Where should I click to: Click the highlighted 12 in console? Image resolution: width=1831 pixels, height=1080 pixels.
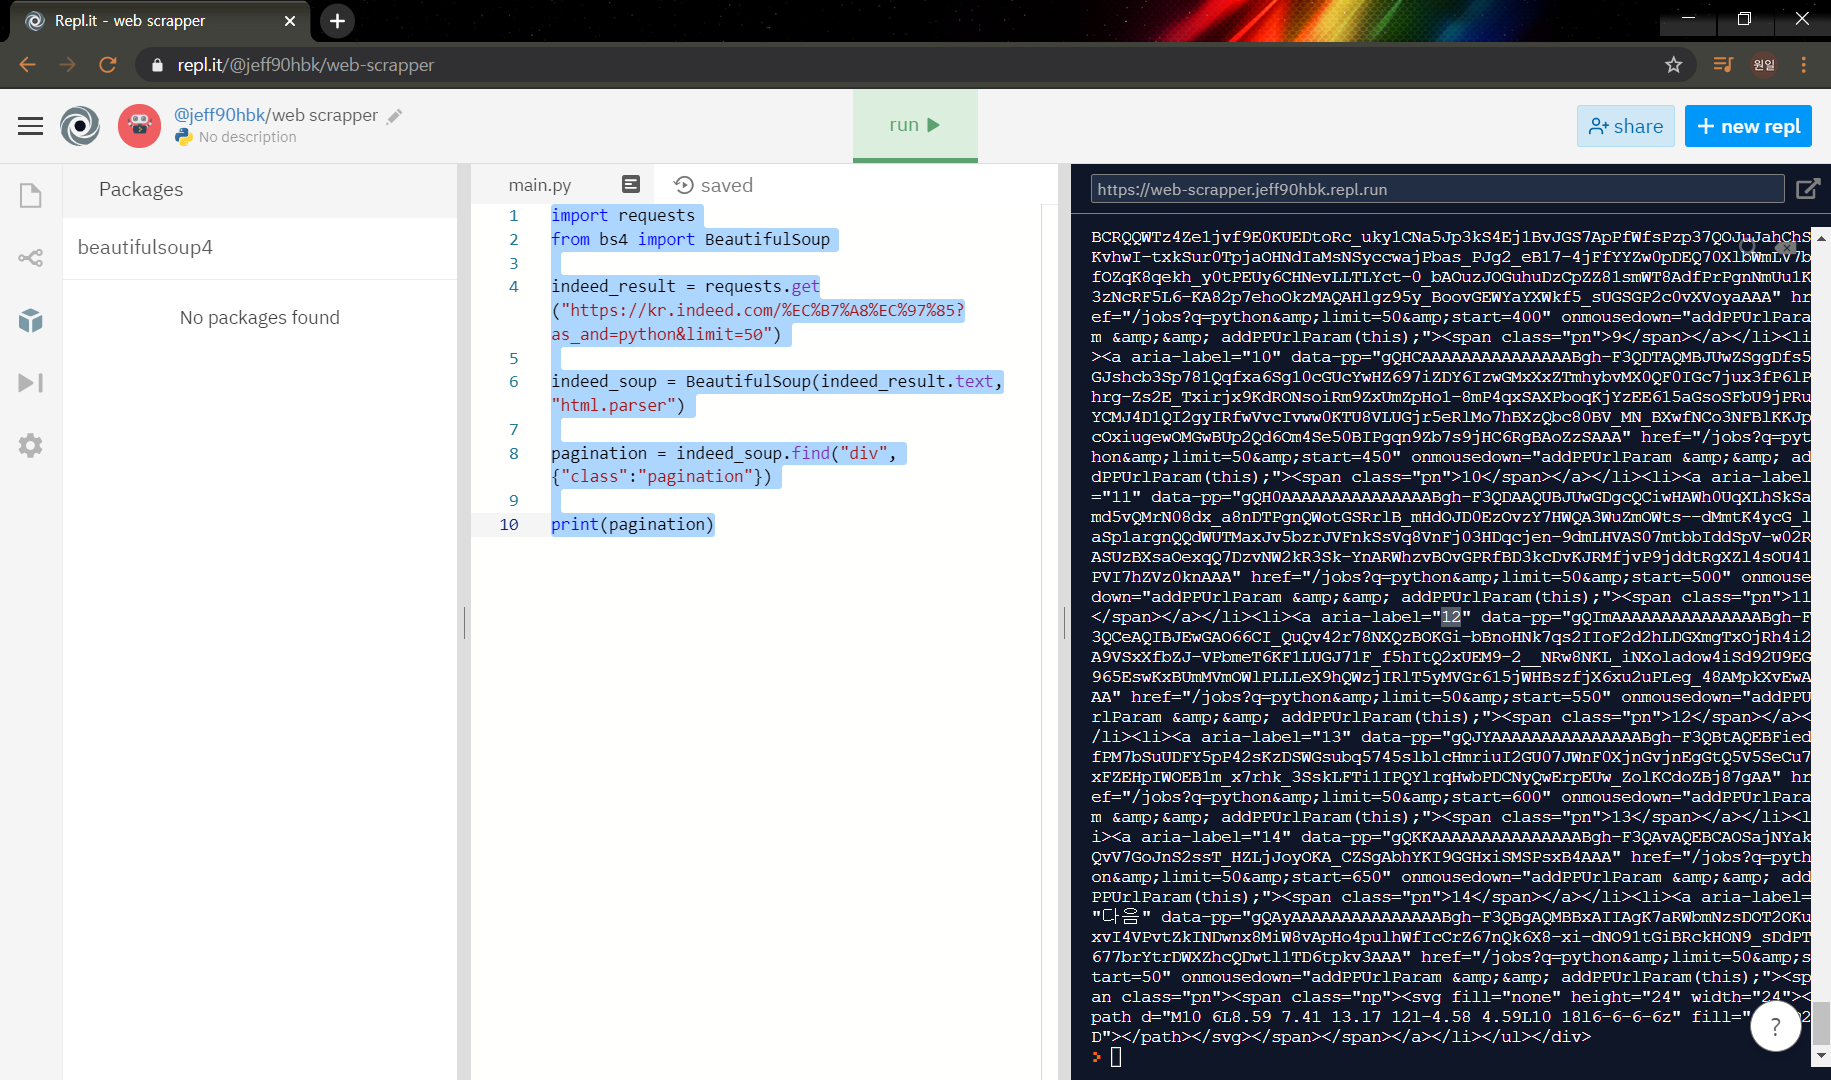1451,617
